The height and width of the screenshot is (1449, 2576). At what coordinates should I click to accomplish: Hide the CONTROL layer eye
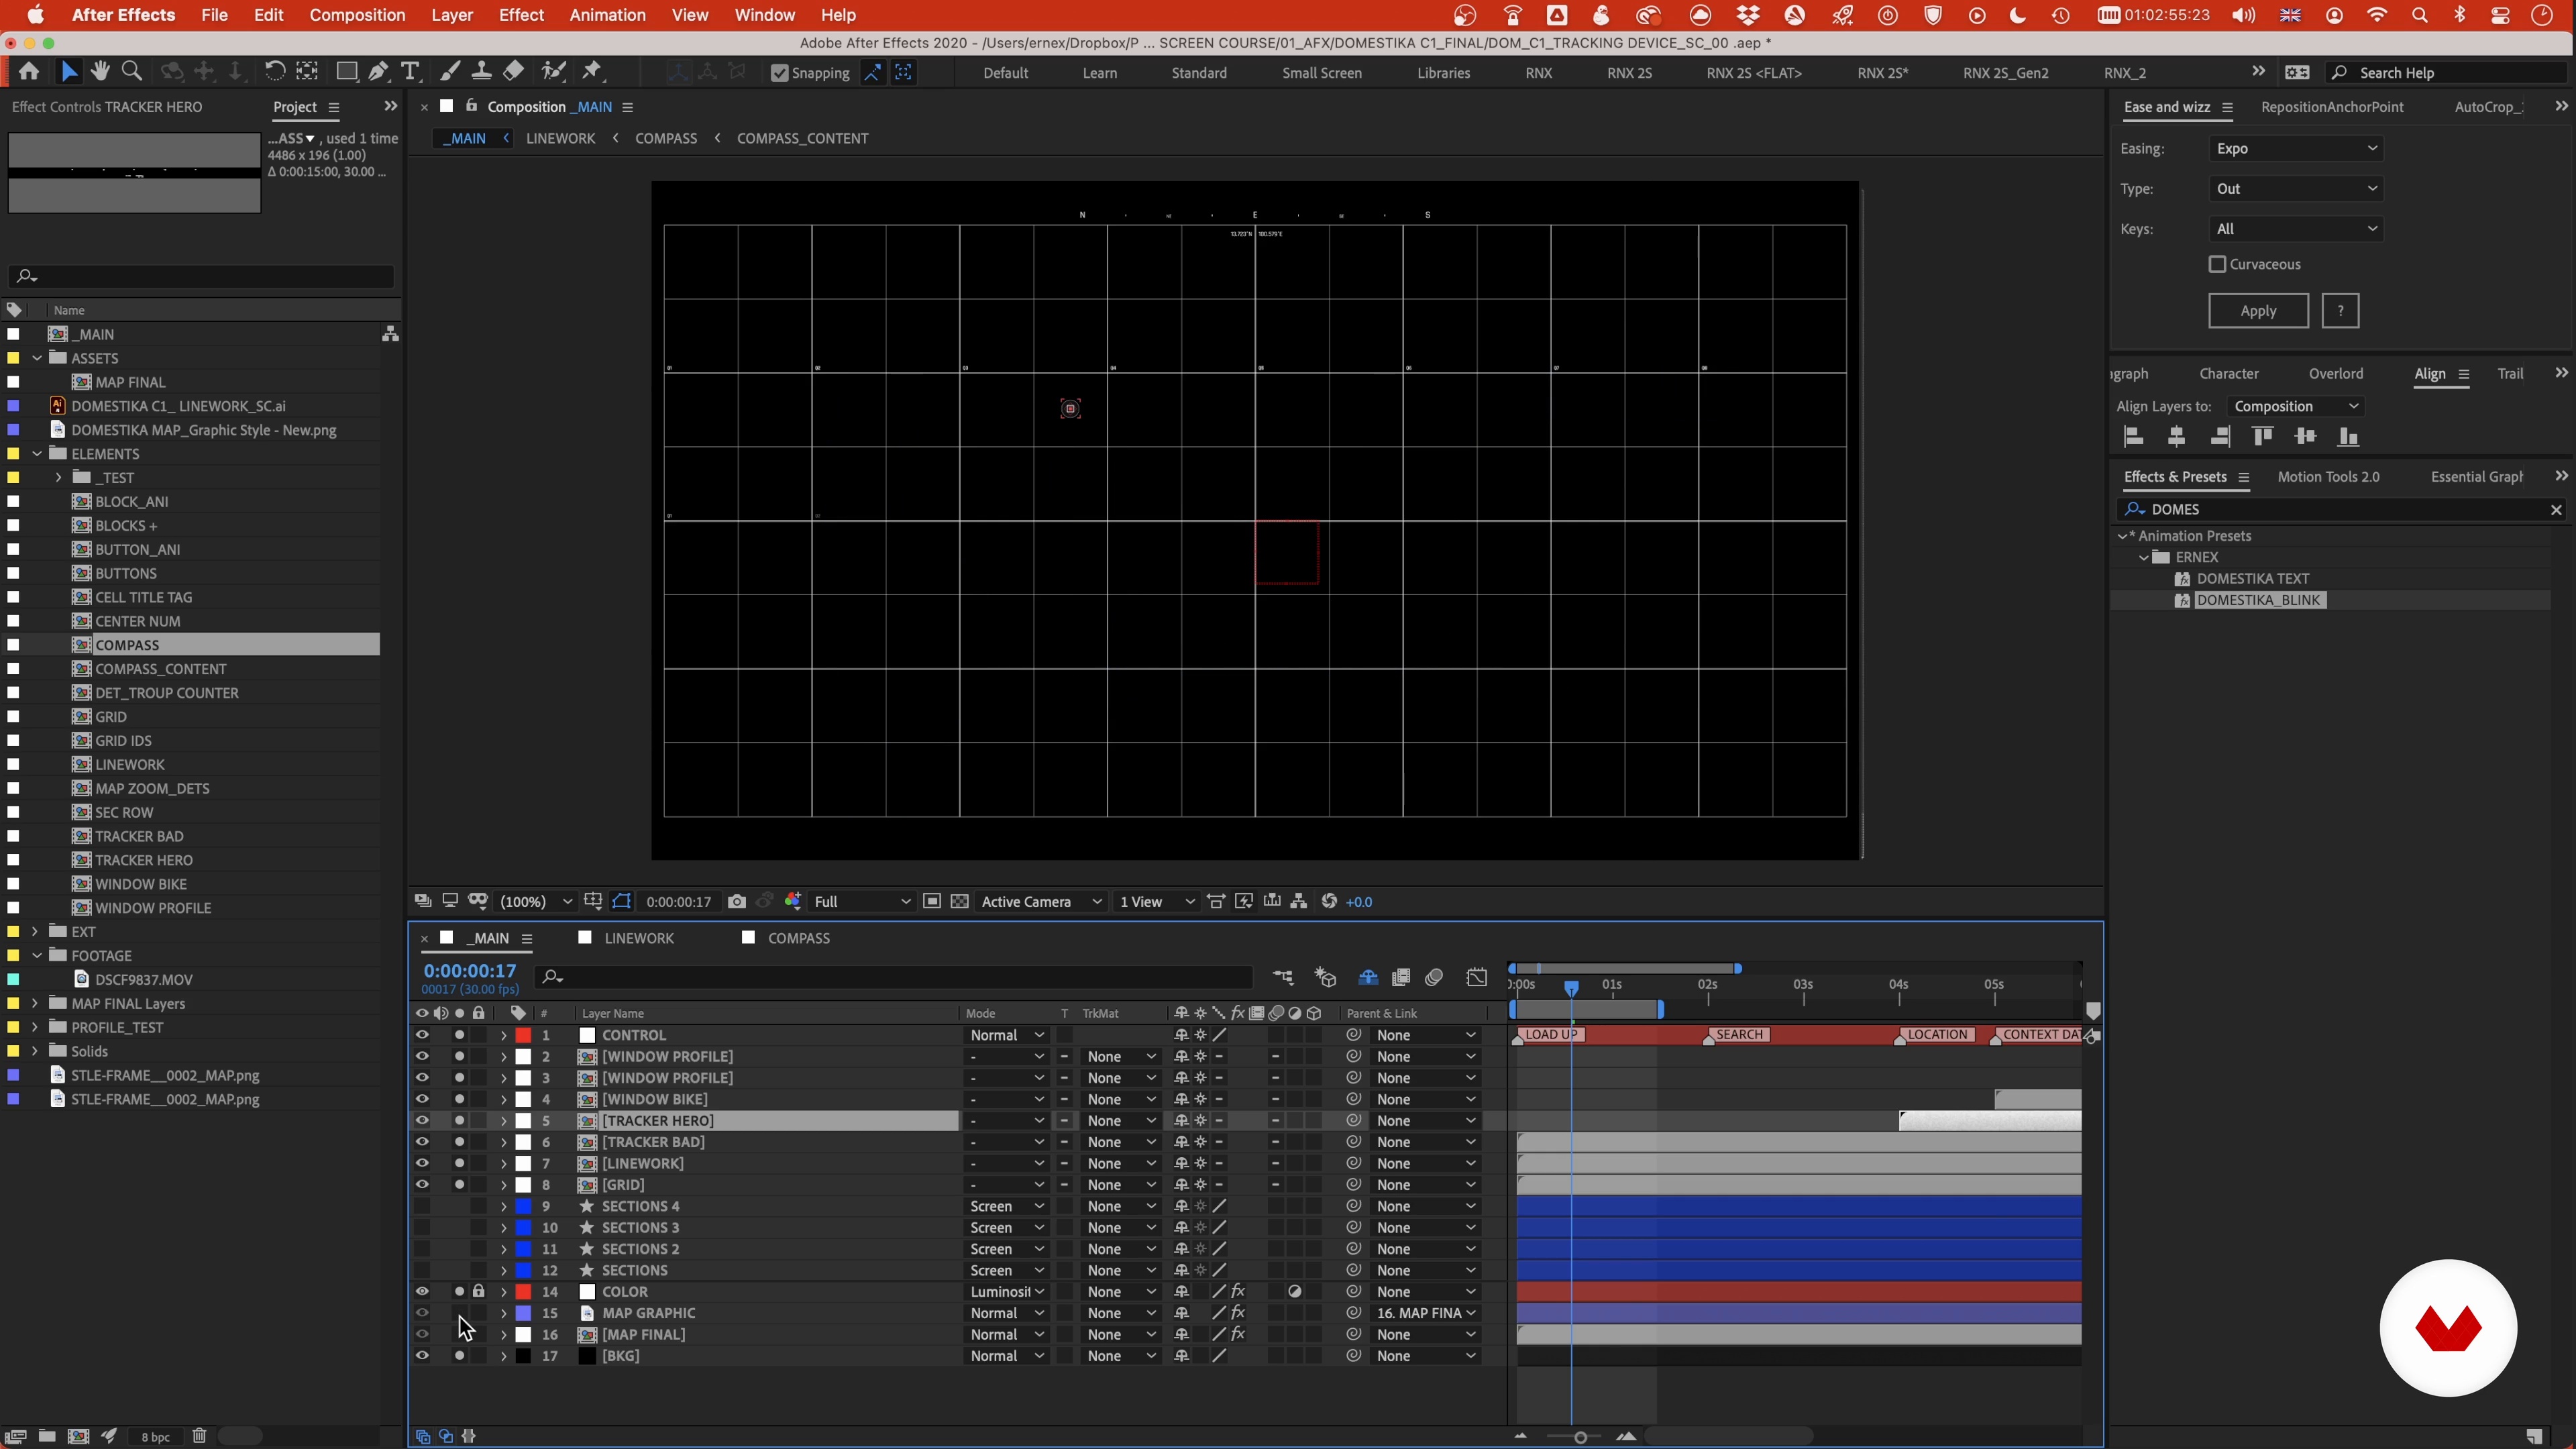tap(422, 1036)
